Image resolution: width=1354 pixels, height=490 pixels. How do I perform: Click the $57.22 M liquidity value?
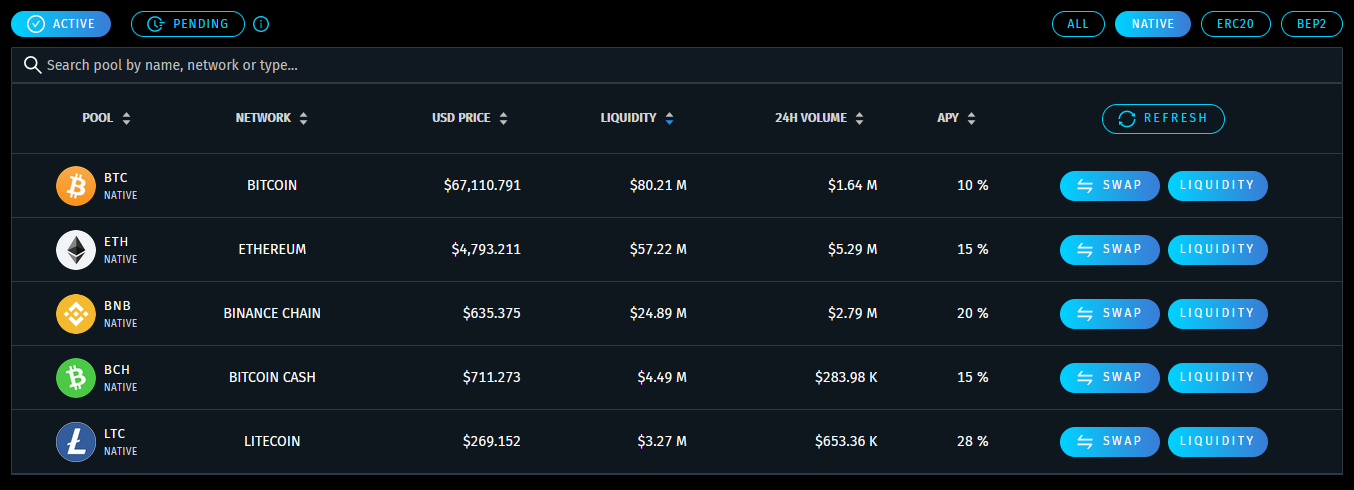pos(658,250)
